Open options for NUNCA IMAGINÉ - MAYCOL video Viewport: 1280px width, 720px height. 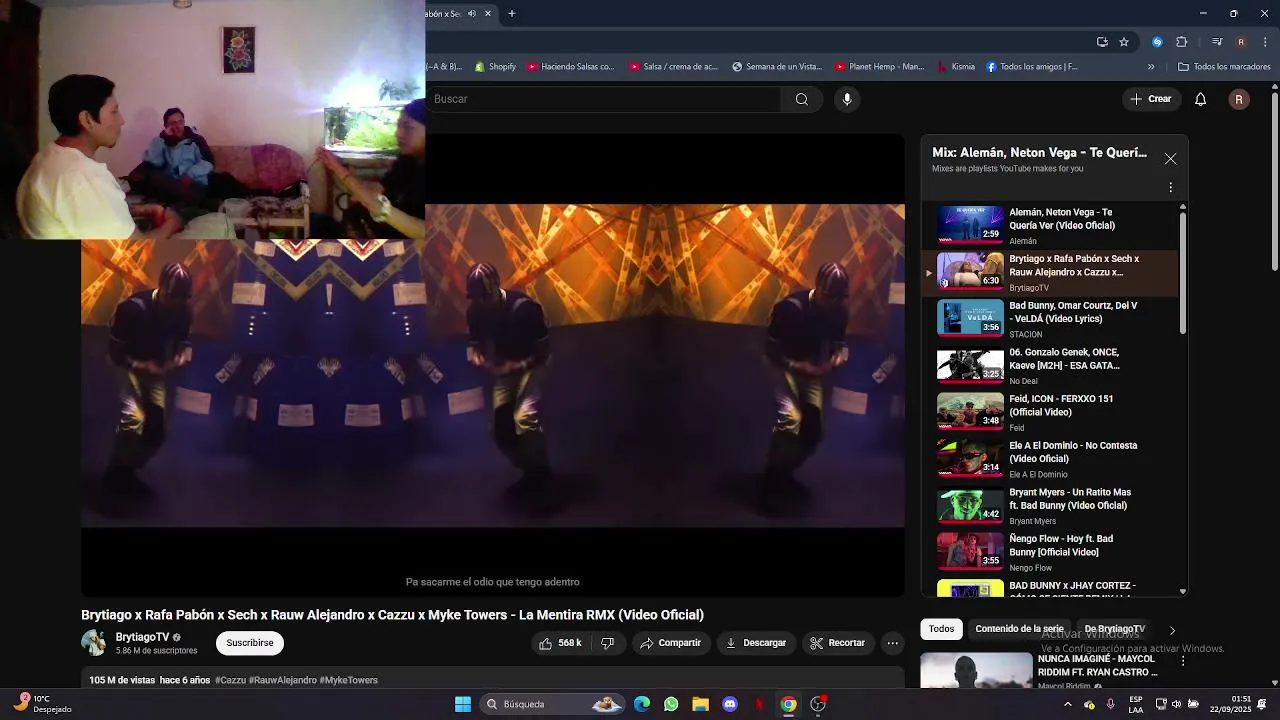[1183, 661]
